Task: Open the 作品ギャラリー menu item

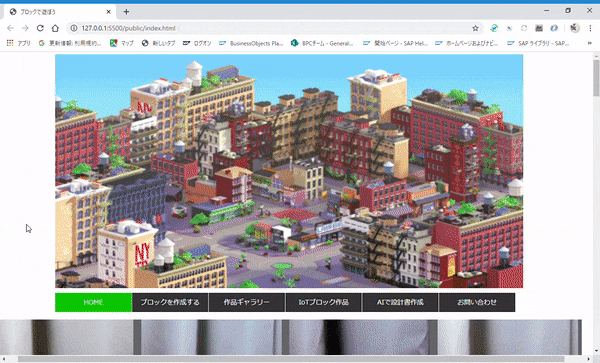Action: click(247, 302)
